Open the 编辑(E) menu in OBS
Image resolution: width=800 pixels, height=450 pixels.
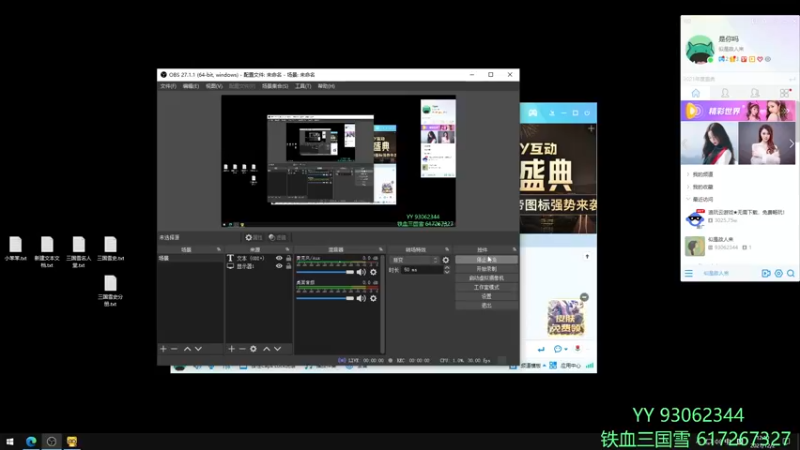coord(190,86)
